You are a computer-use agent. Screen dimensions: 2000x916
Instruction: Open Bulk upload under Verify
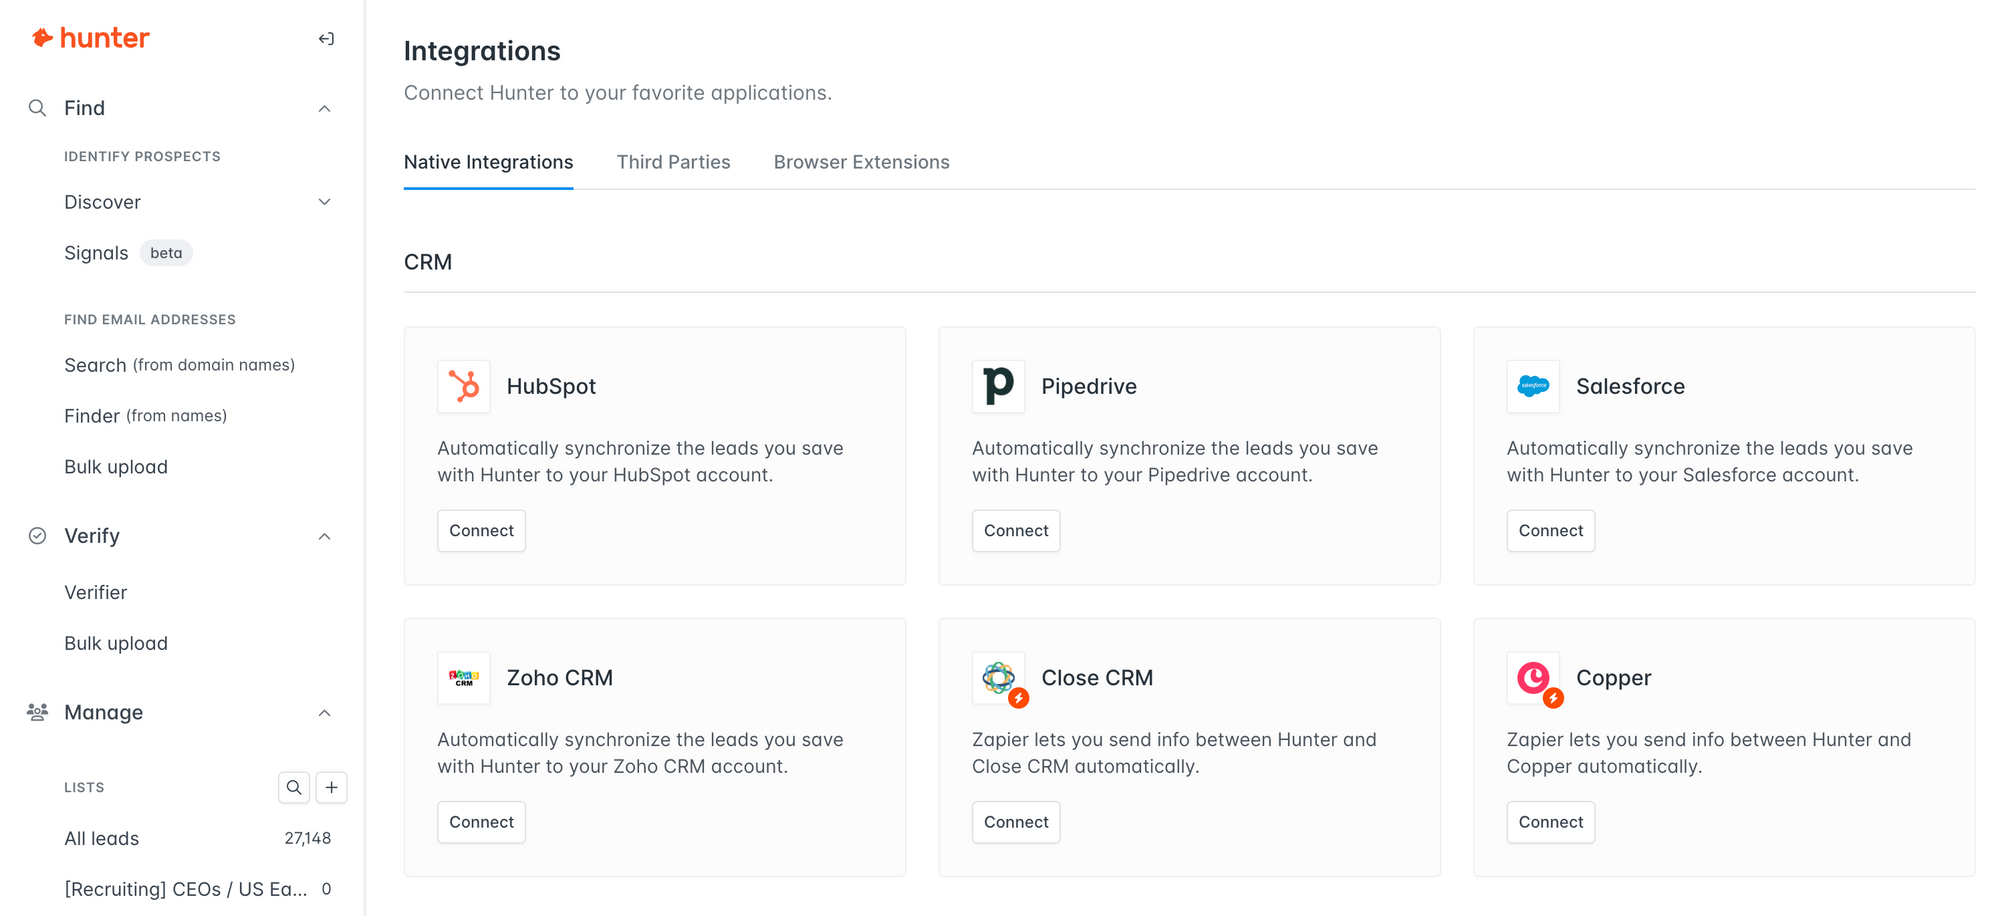pos(116,644)
